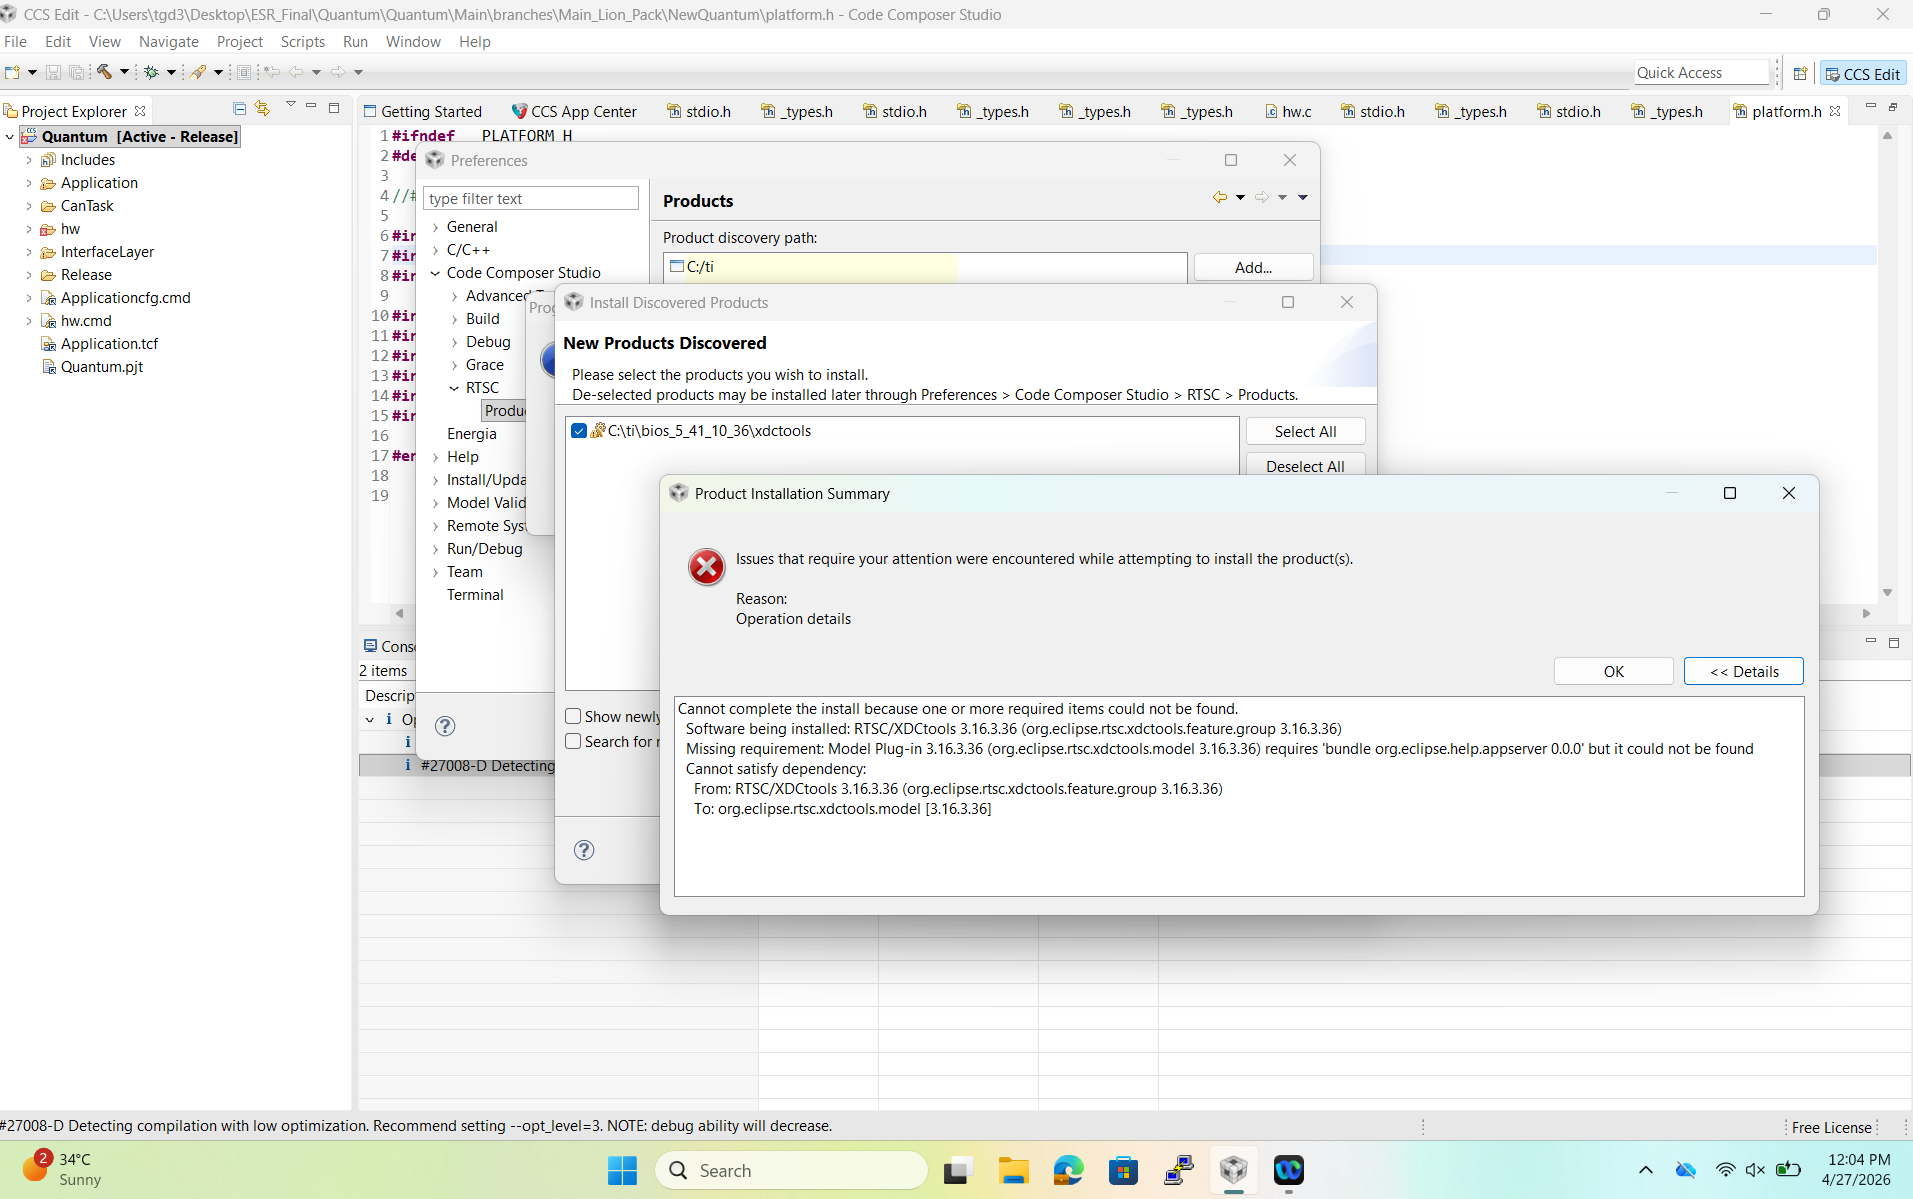Toggle the 'Search for' checkbox
Viewport: 1913px width, 1199px height.
pyautogui.click(x=573, y=741)
